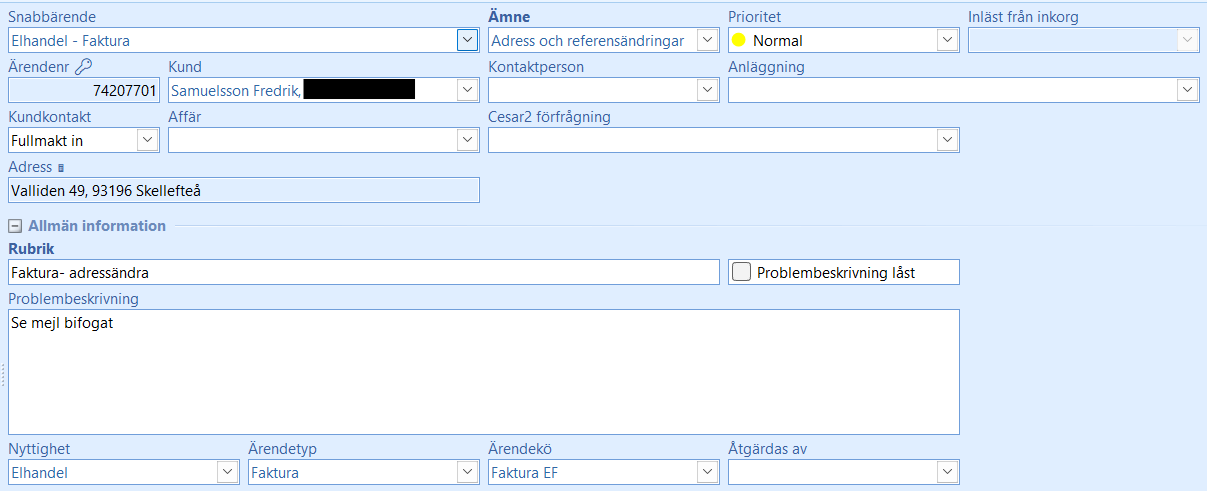Open the Kundkontakt dropdown showing Fullmakt in
Viewport: 1207px width, 491px height.
pos(147,140)
